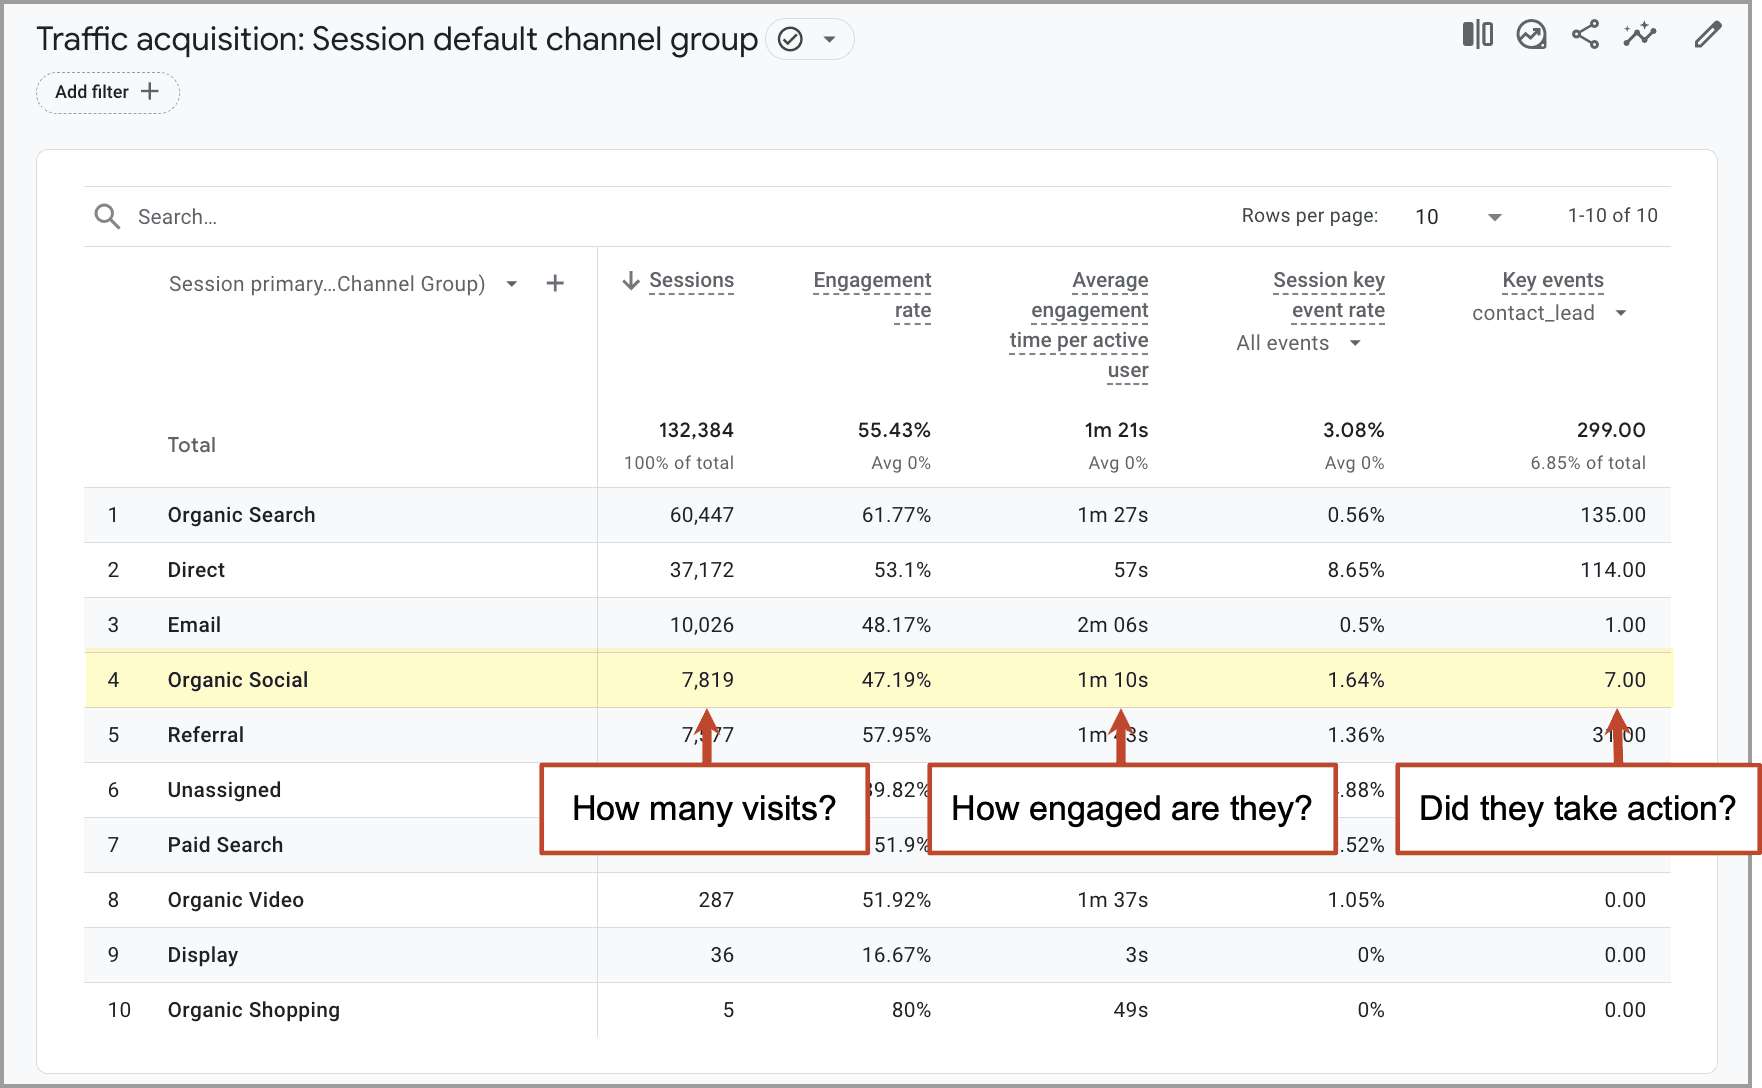1762x1088 pixels.
Task: Click the report status checkmark icon
Action: [790, 39]
